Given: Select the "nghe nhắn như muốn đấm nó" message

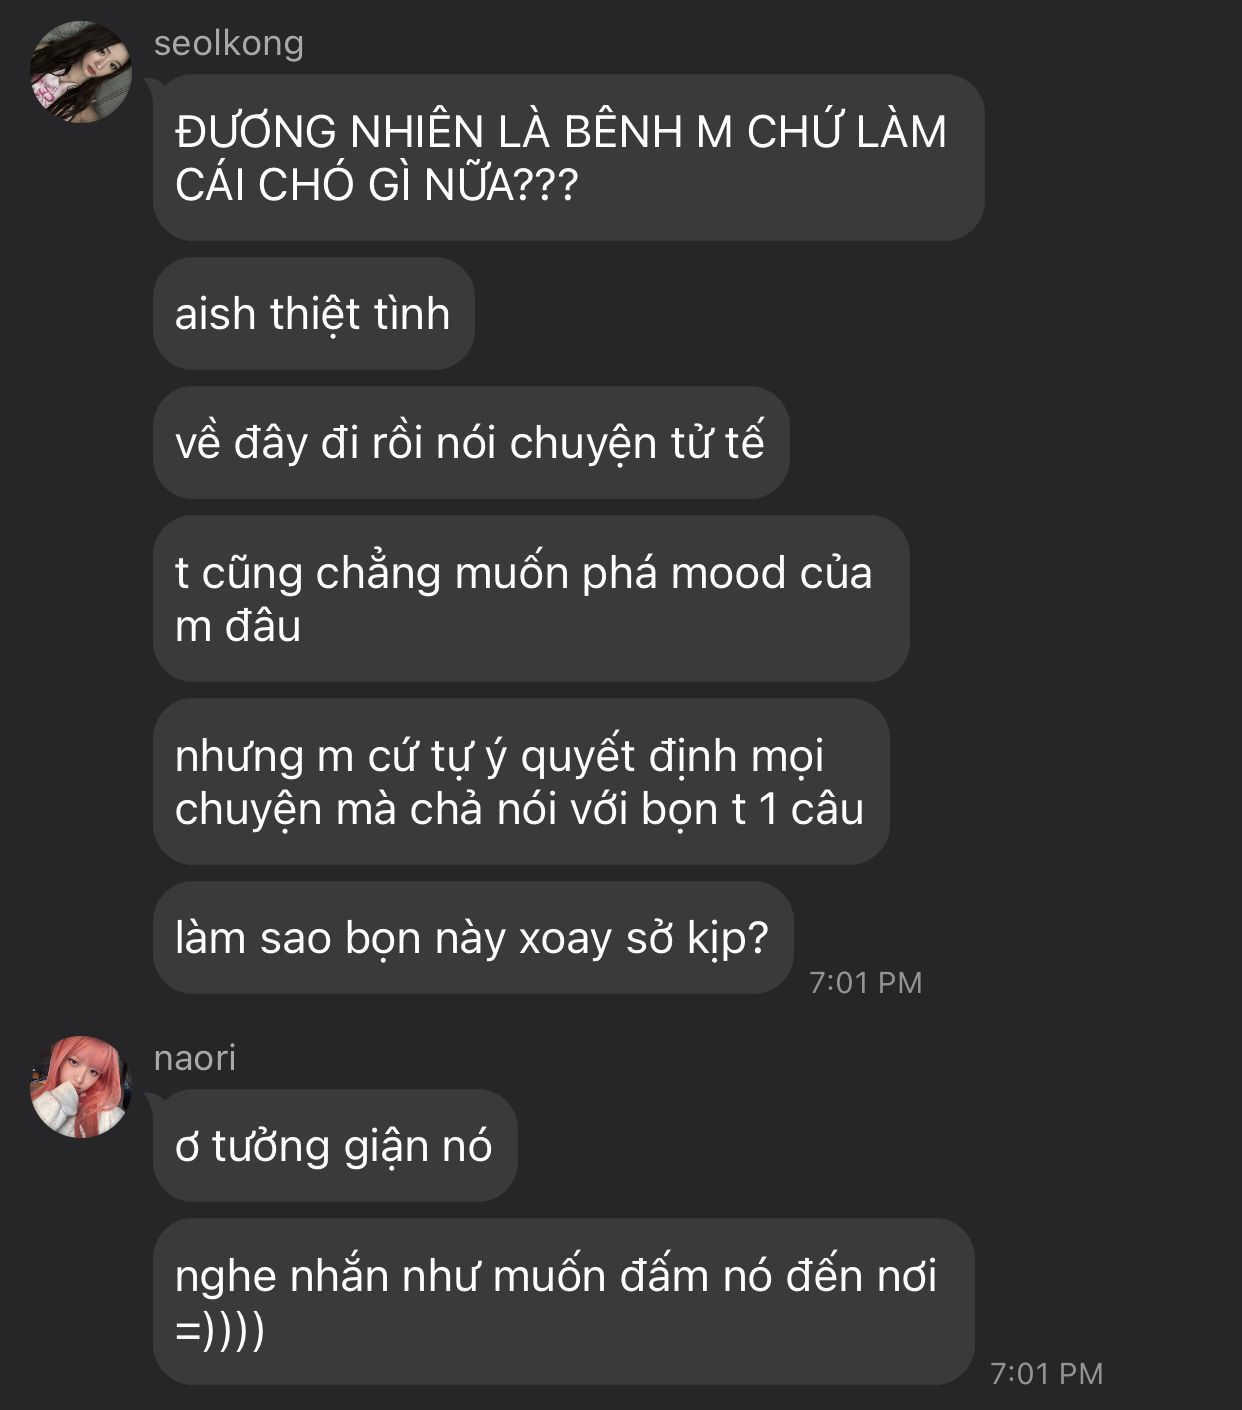Looking at the screenshot, I should click(x=563, y=1301).
